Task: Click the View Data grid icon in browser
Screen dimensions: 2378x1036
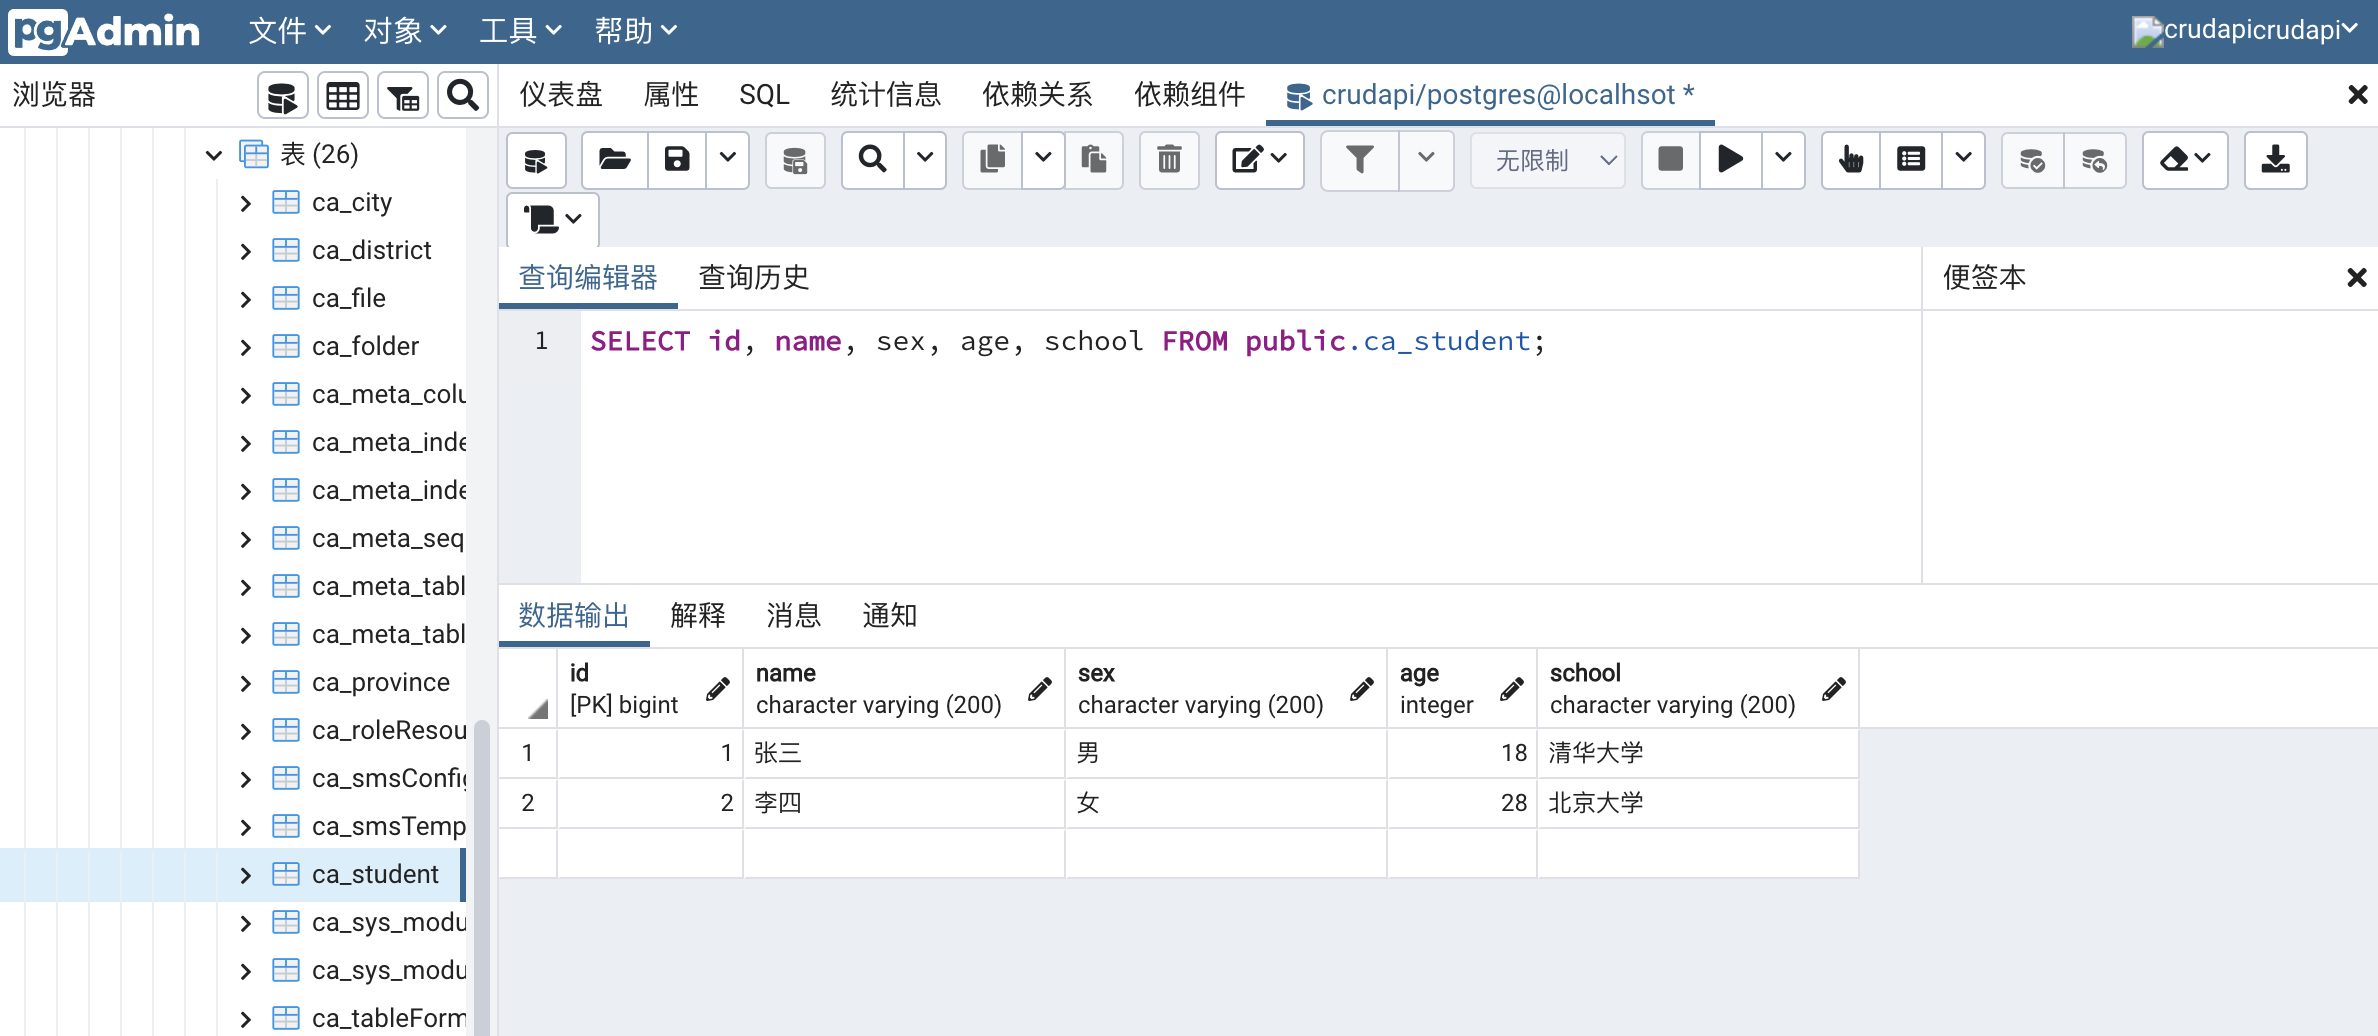Action: (342, 96)
